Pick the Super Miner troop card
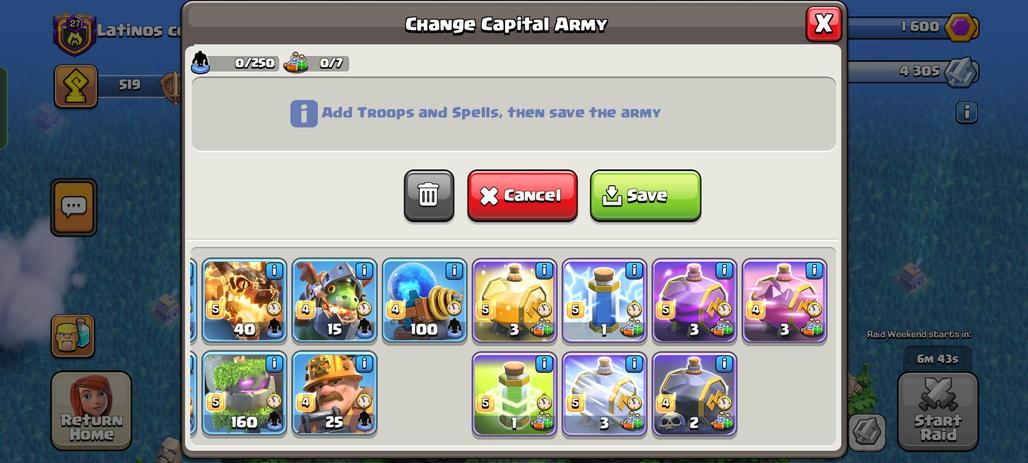Viewport: 1028px width, 463px height. coord(334,393)
